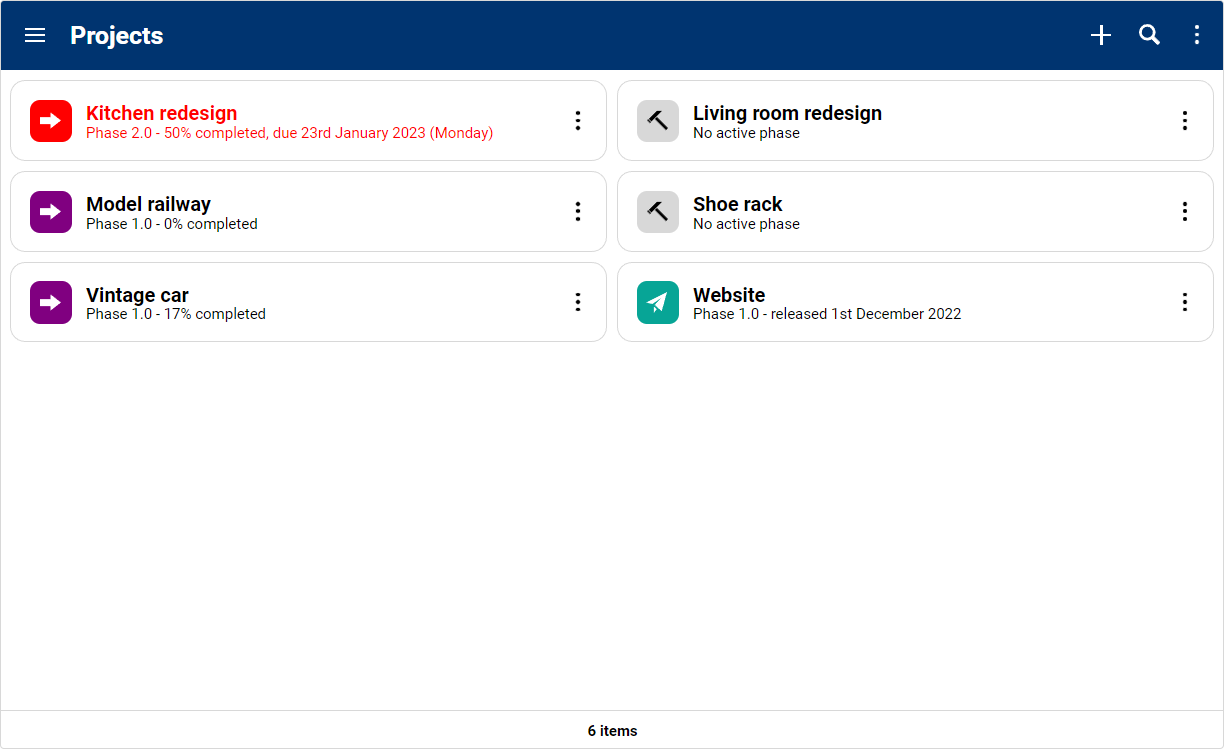The width and height of the screenshot is (1224, 749).
Task: Click the purple arrow icon for Vintage car
Action: pyautogui.click(x=51, y=303)
